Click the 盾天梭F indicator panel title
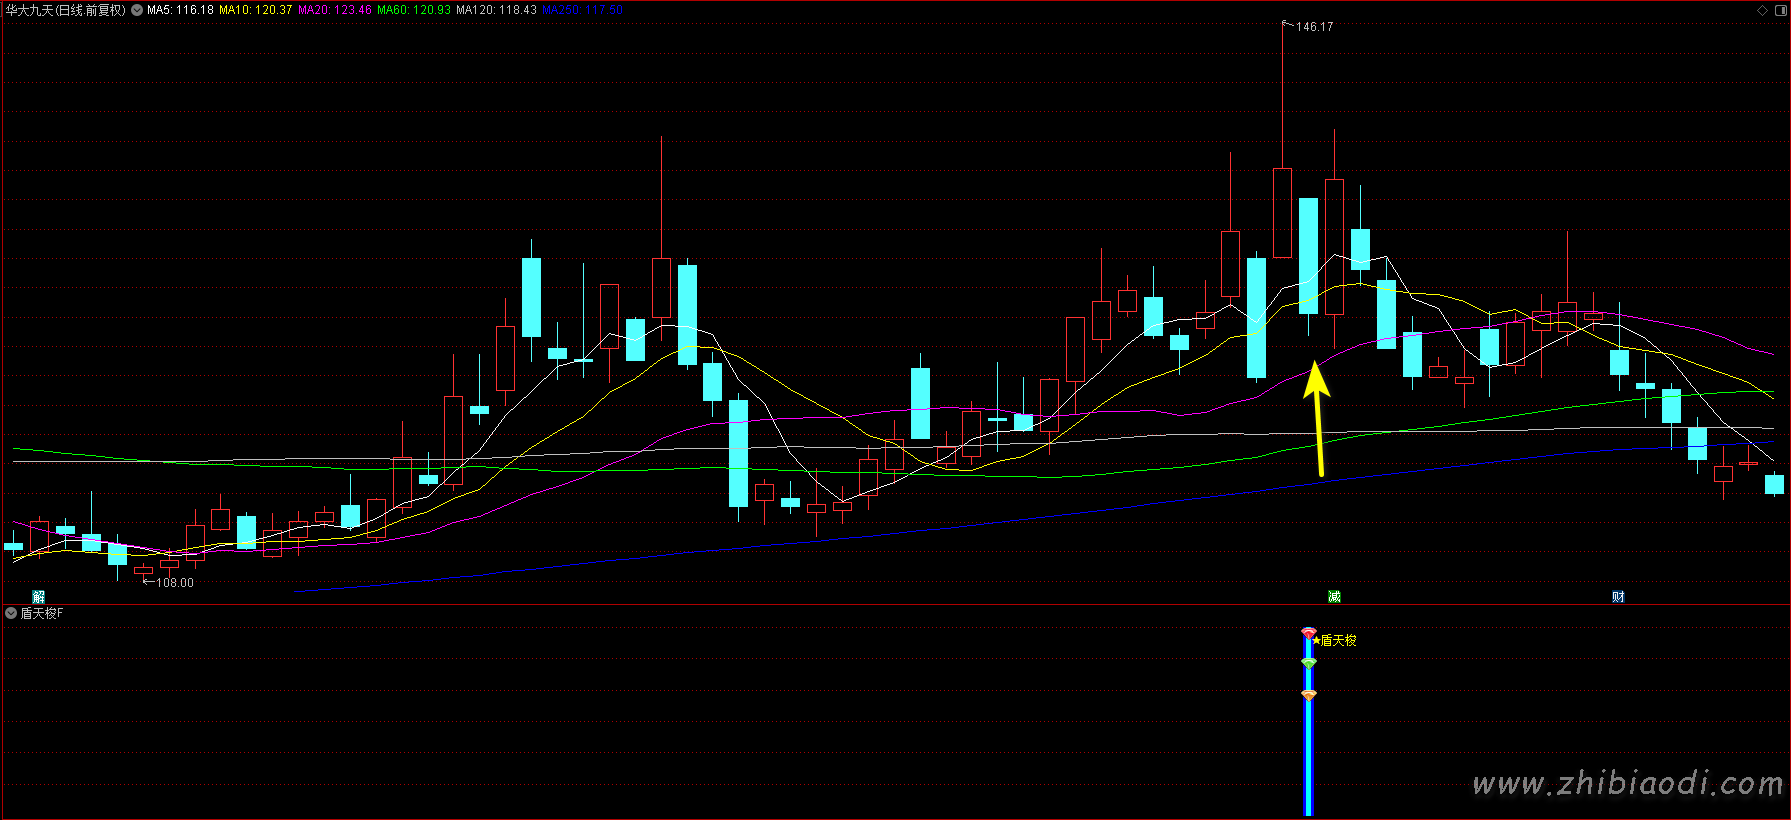This screenshot has height=820, width=1791. 42,613
